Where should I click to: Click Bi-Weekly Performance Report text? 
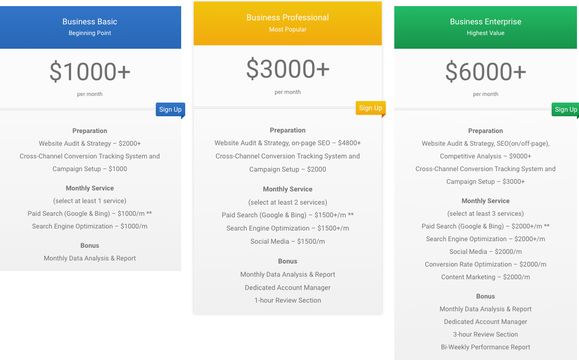click(x=486, y=347)
